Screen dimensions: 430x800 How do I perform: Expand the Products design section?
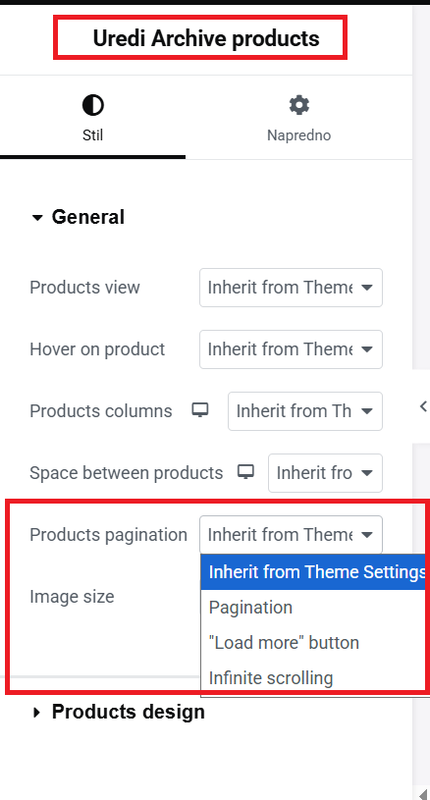point(118,712)
